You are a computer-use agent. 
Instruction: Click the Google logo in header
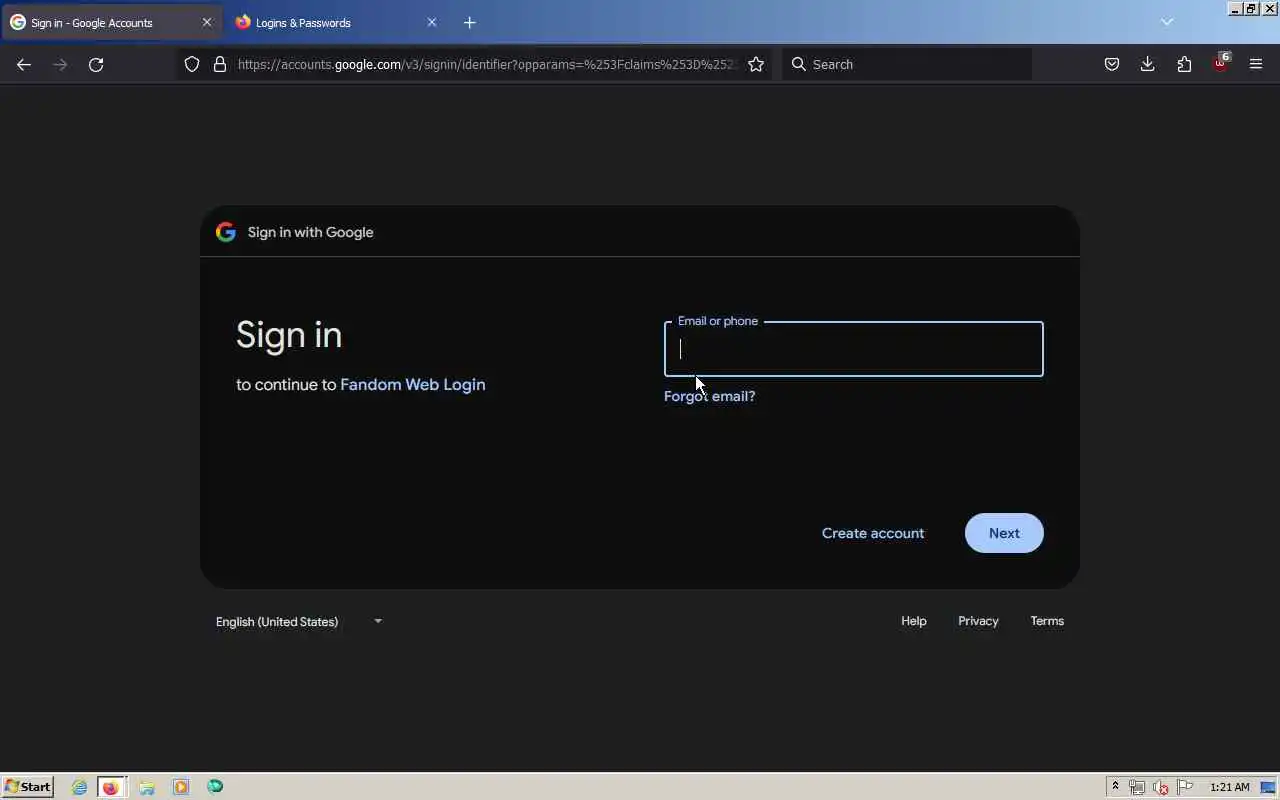pyautogui.click(x=226, y=232)
